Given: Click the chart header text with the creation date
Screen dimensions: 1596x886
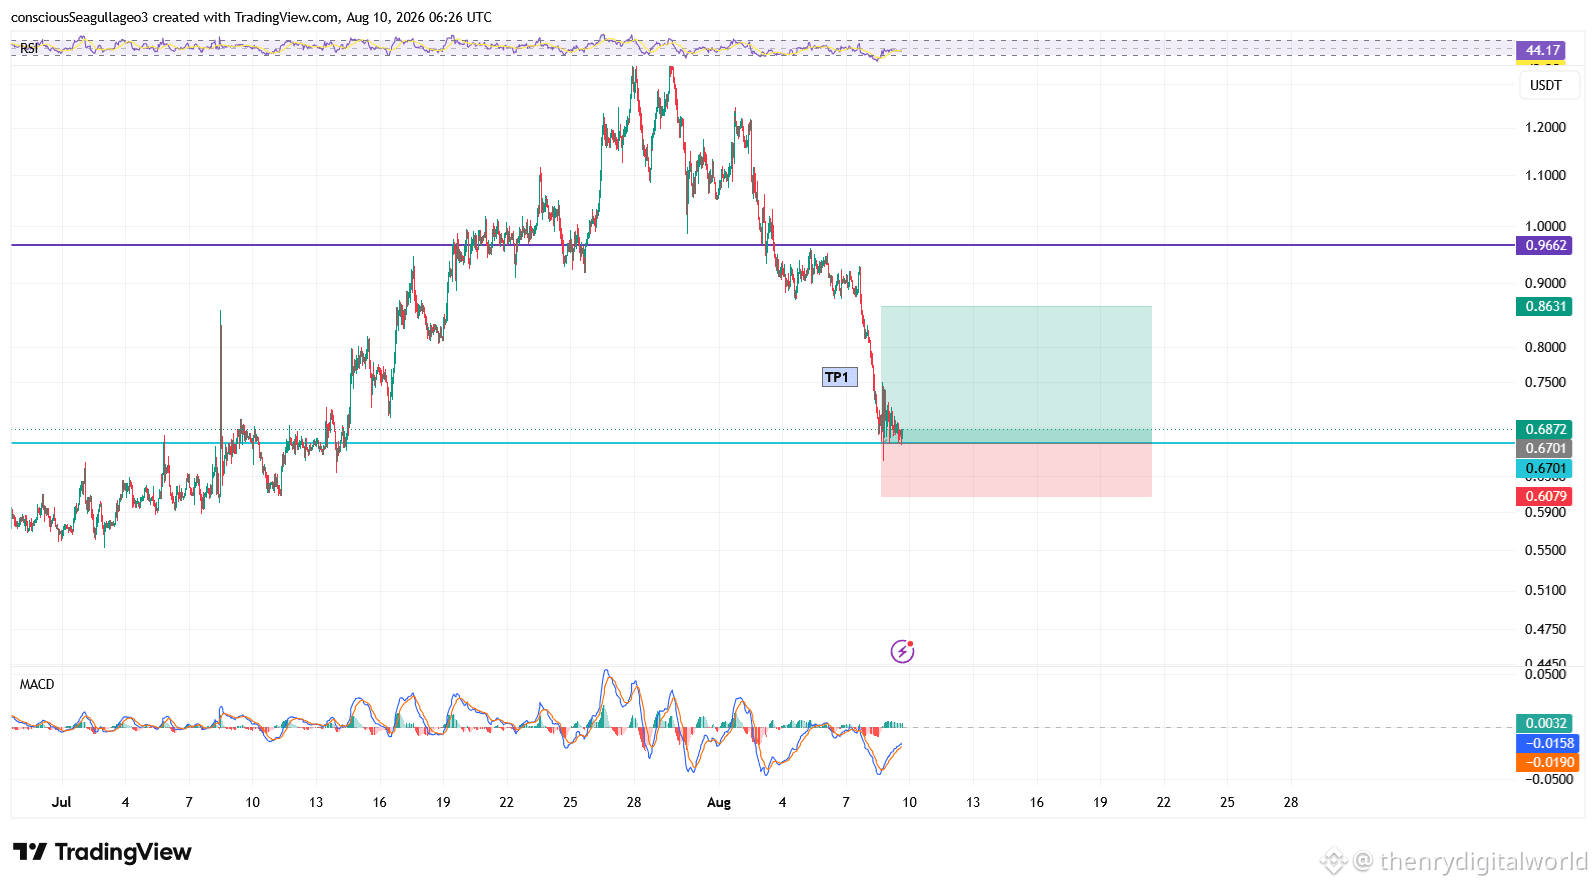Looking at the screenshot, I should pyautogui.click(x=251, y=17).
